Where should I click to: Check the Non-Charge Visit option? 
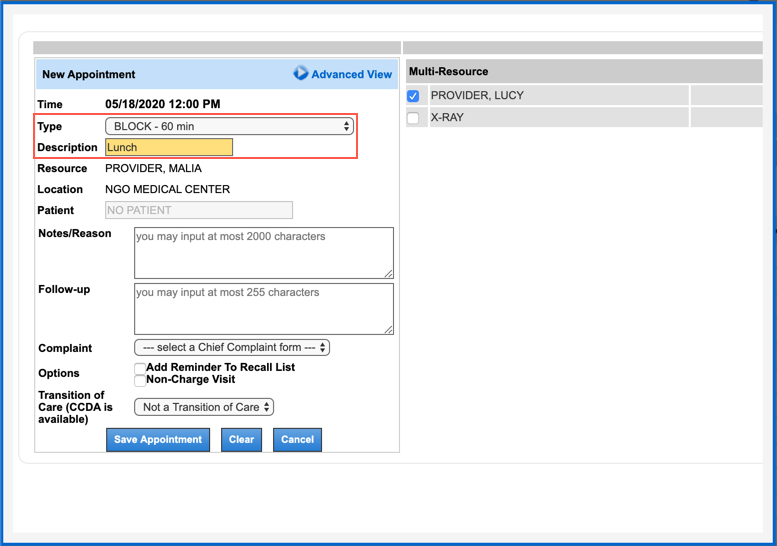pyautogui.click(x=140, y=380)
